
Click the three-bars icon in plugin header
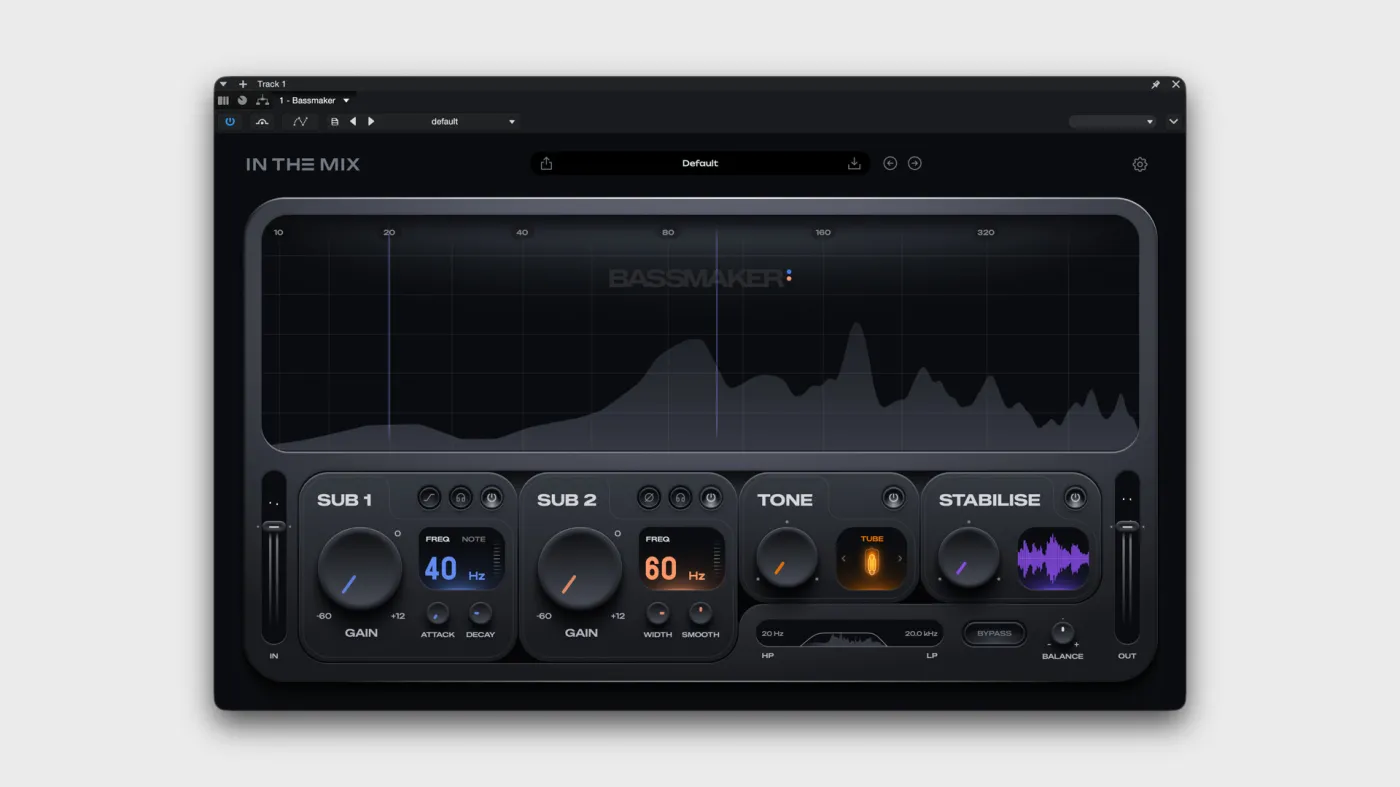click(x=224, y=100)
